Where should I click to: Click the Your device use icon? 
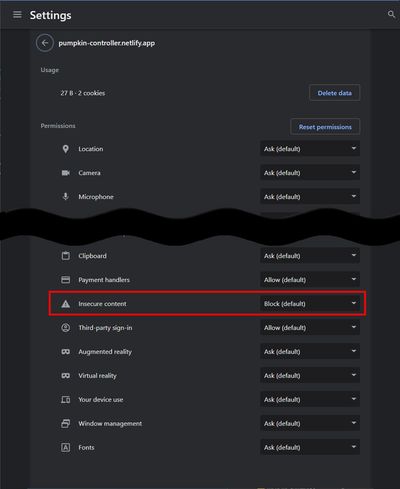click(66, 399)
